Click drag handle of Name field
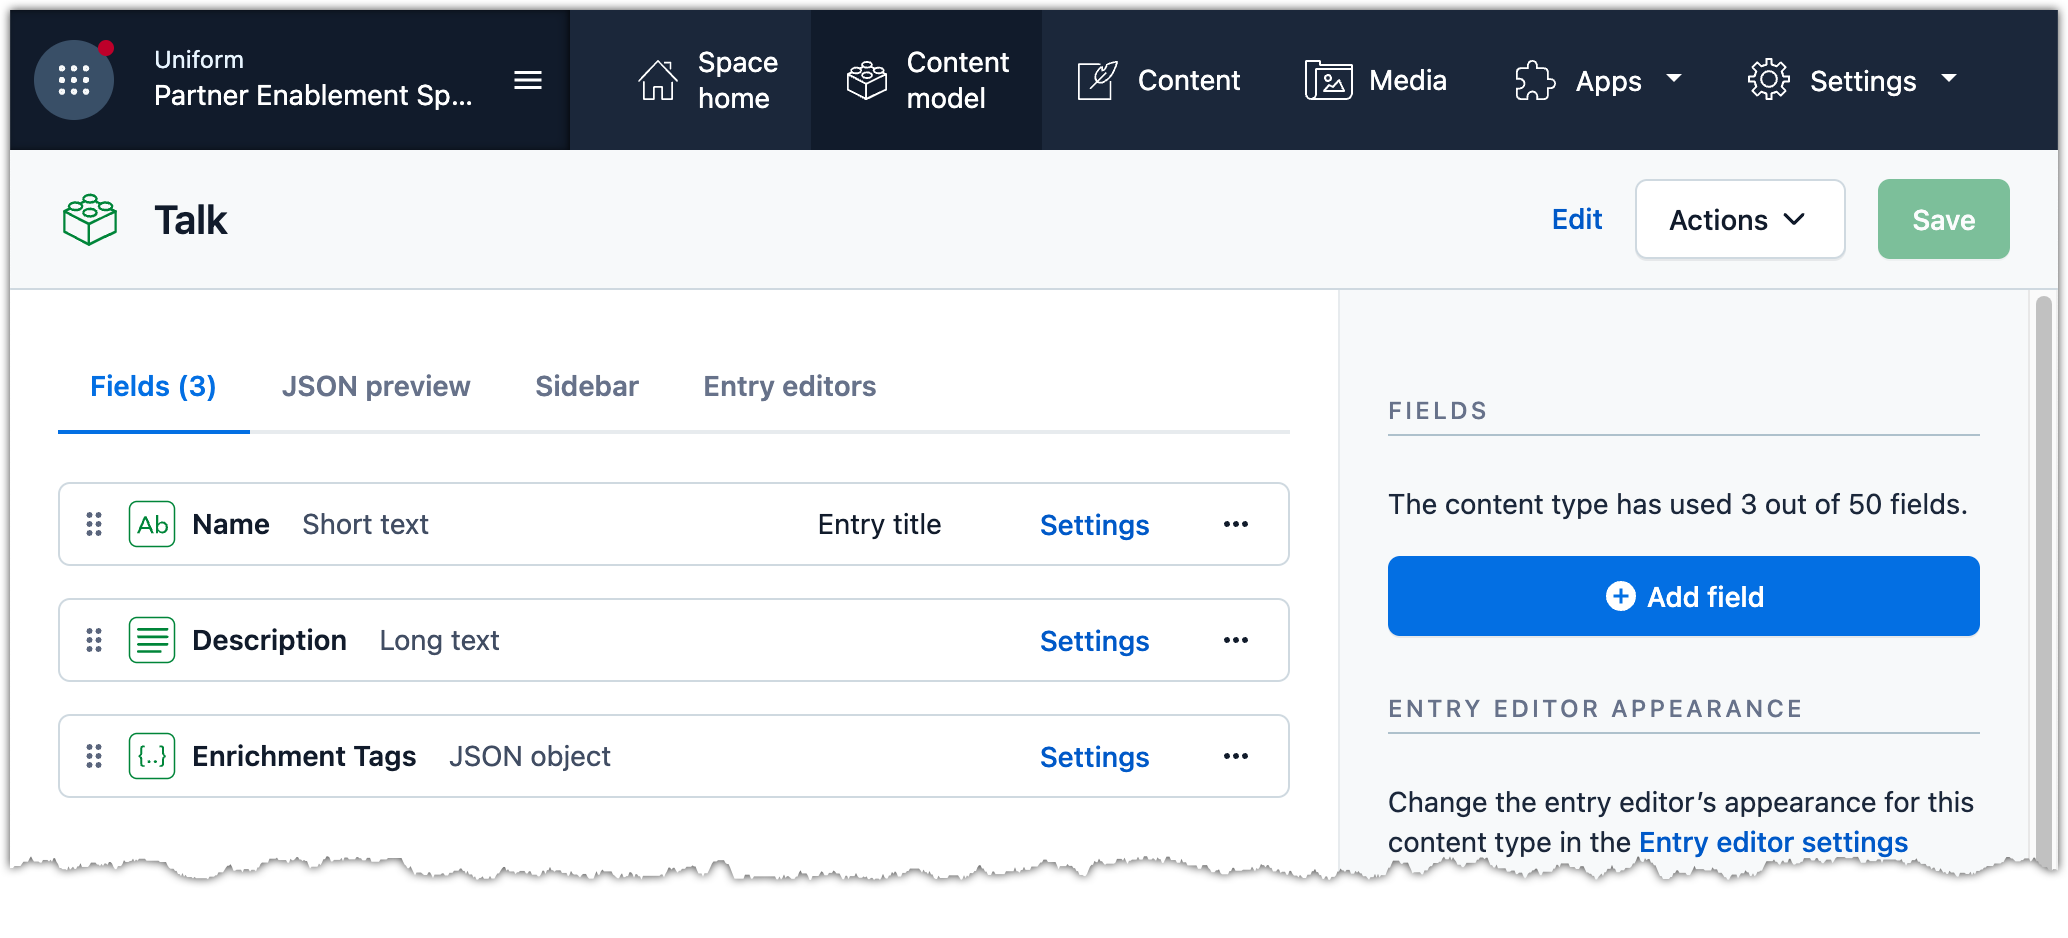 94,524
